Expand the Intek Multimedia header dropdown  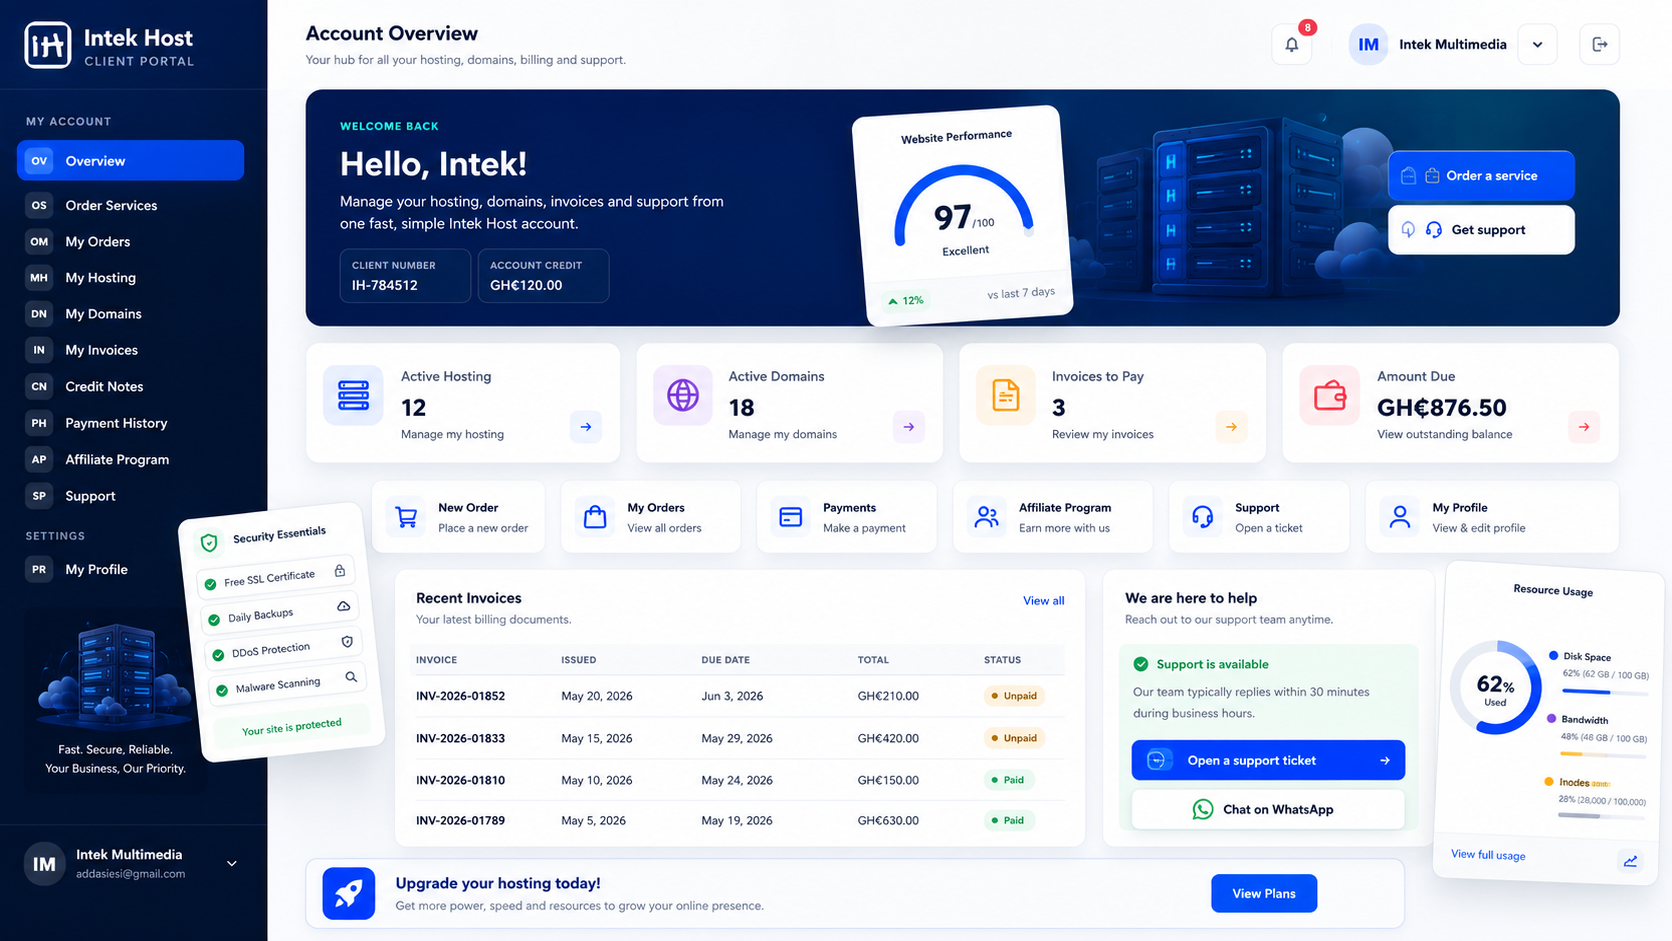pos(1537,44)
